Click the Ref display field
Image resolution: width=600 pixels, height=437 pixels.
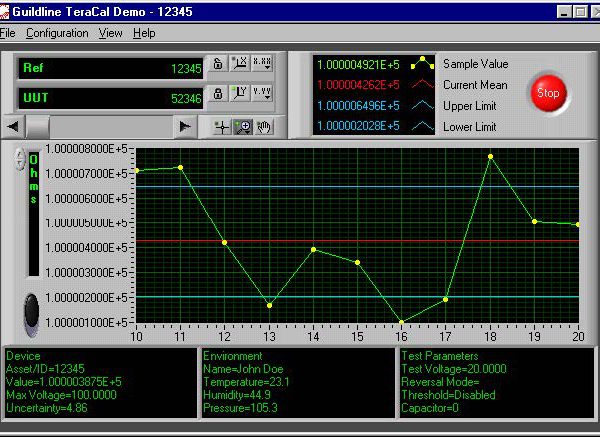(111, 68)
